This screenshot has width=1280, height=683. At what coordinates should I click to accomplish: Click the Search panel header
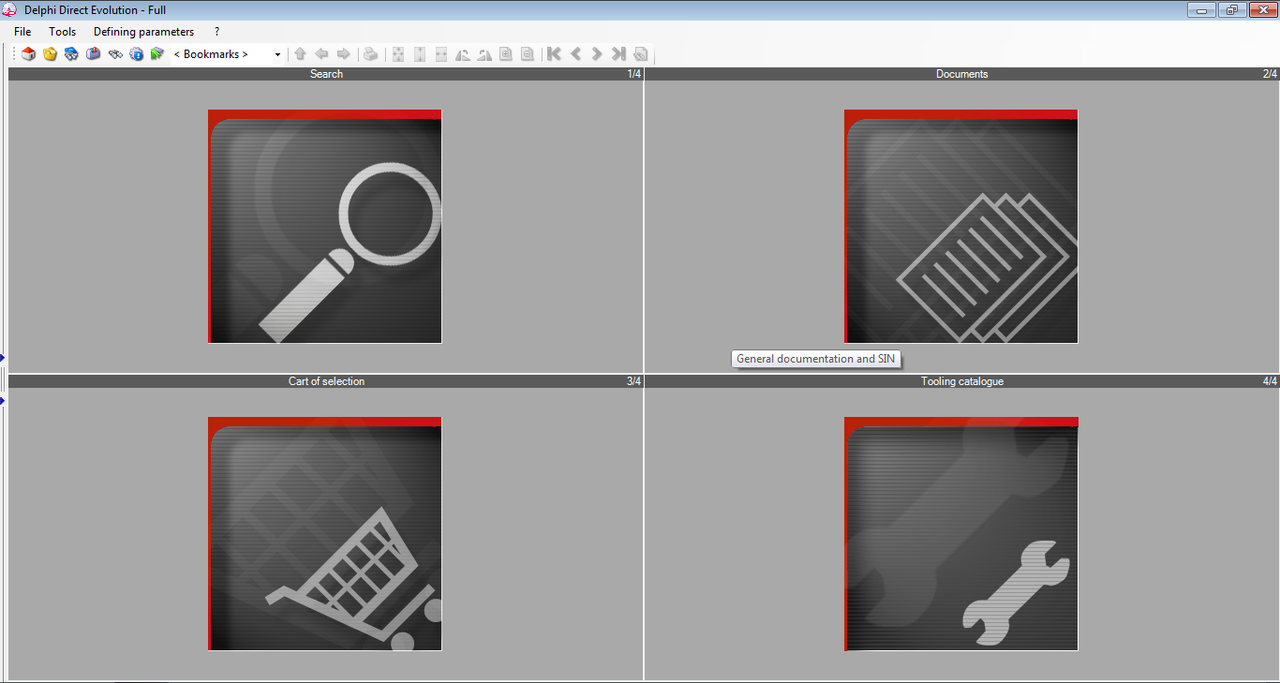[326, 74]
